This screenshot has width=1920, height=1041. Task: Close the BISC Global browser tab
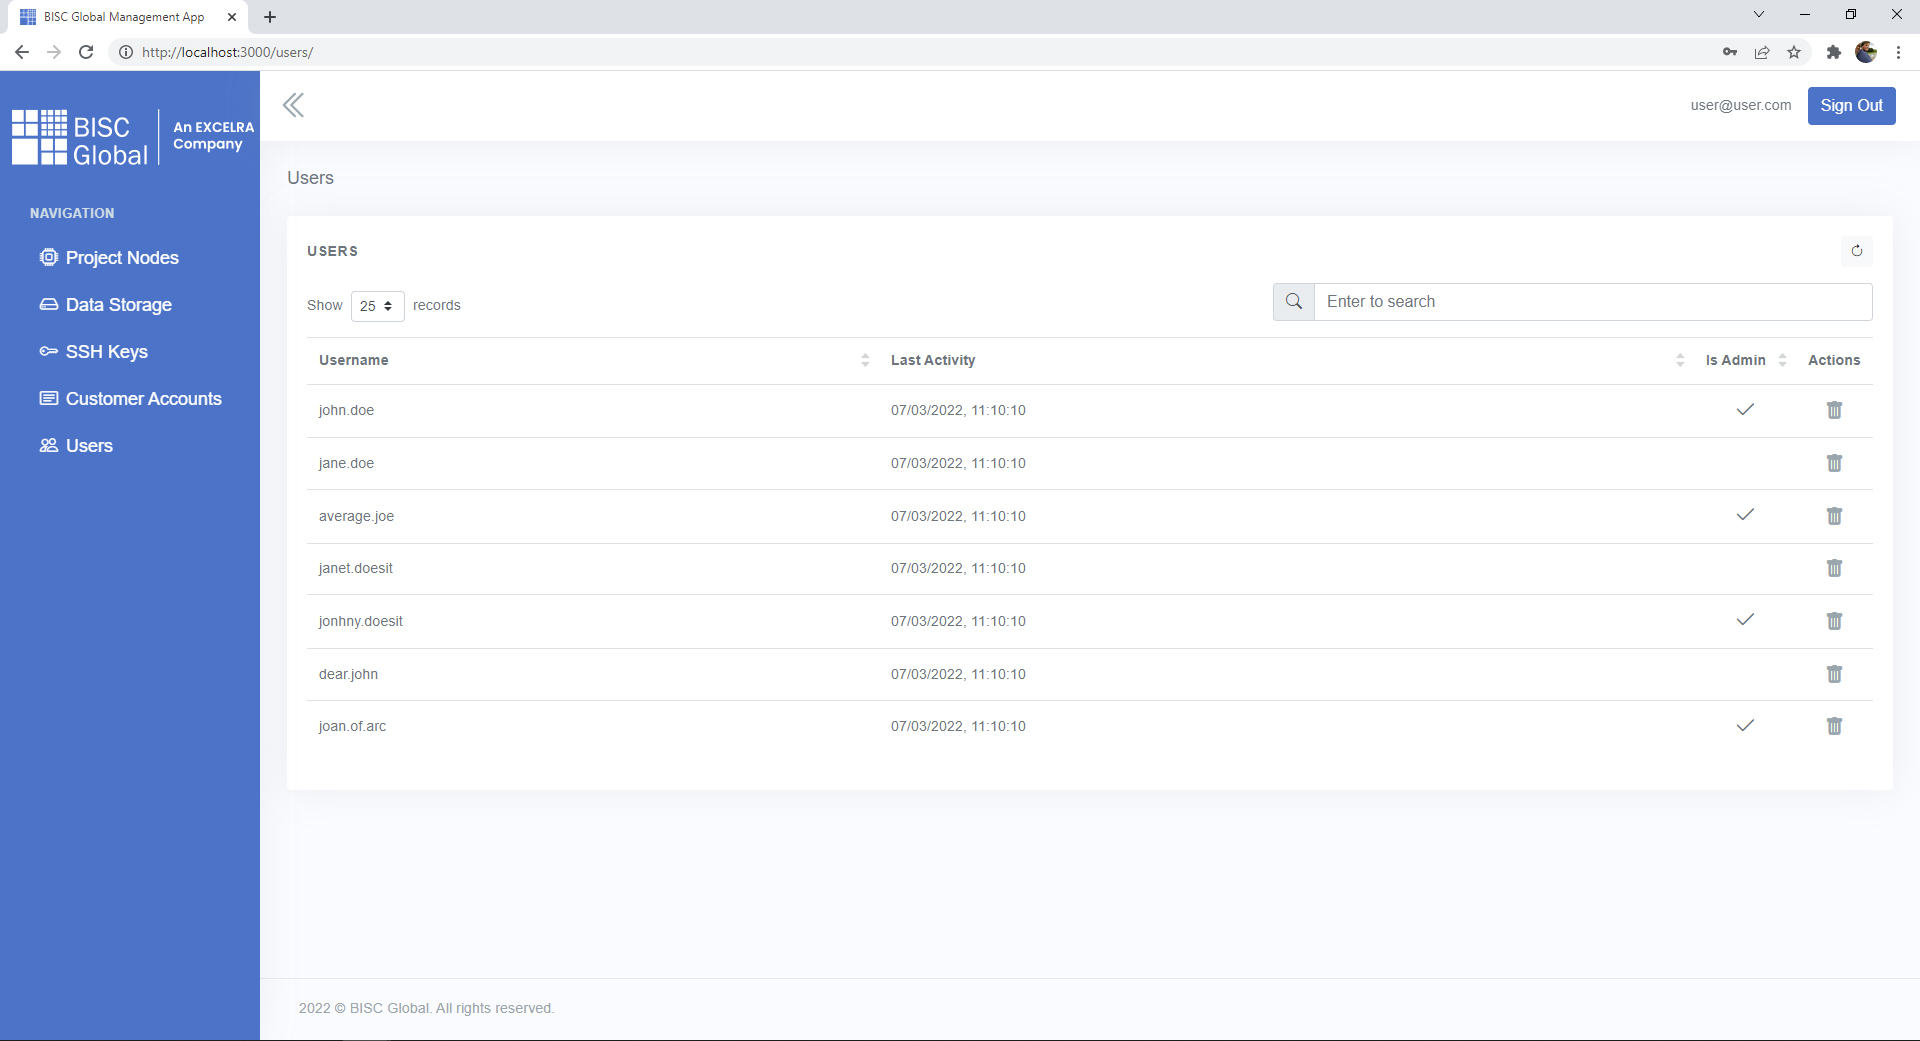pos(232,17)
